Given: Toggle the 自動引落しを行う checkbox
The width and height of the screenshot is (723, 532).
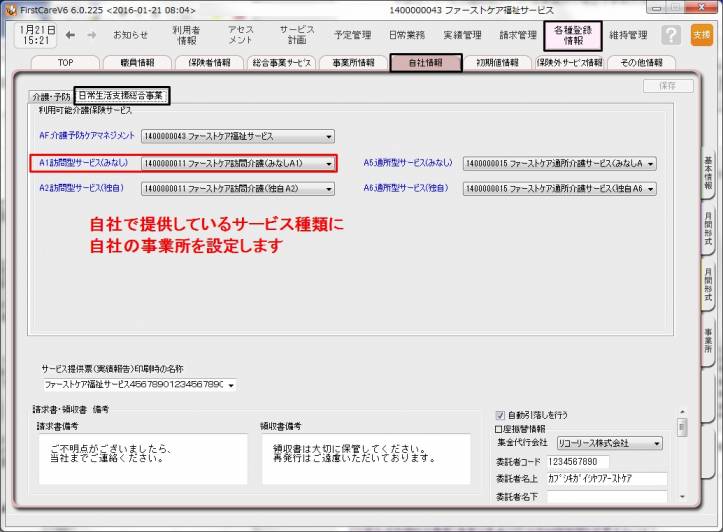Looking at the screenshot, I should [x=501, y=415].
